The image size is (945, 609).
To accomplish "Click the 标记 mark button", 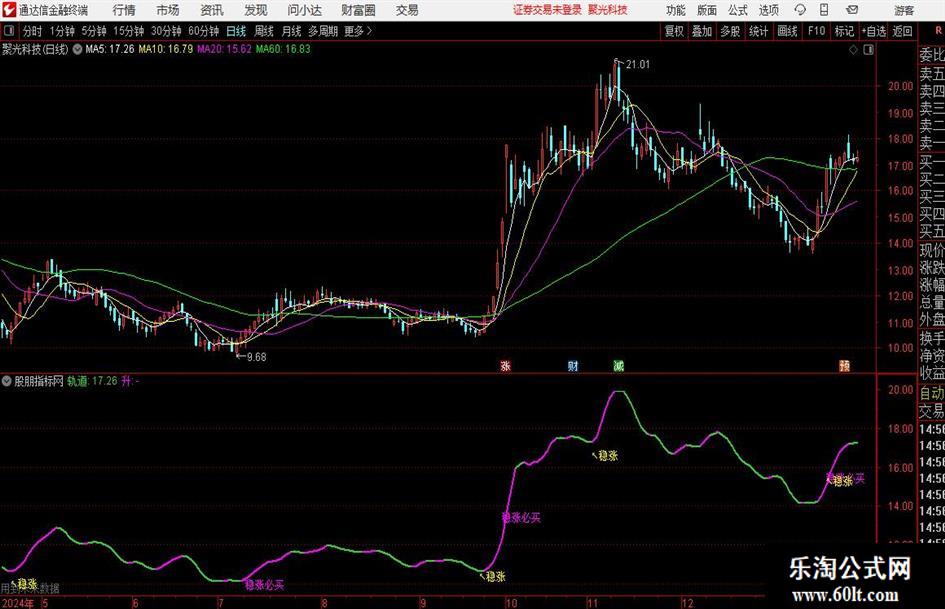I will [x=844, y=31].
